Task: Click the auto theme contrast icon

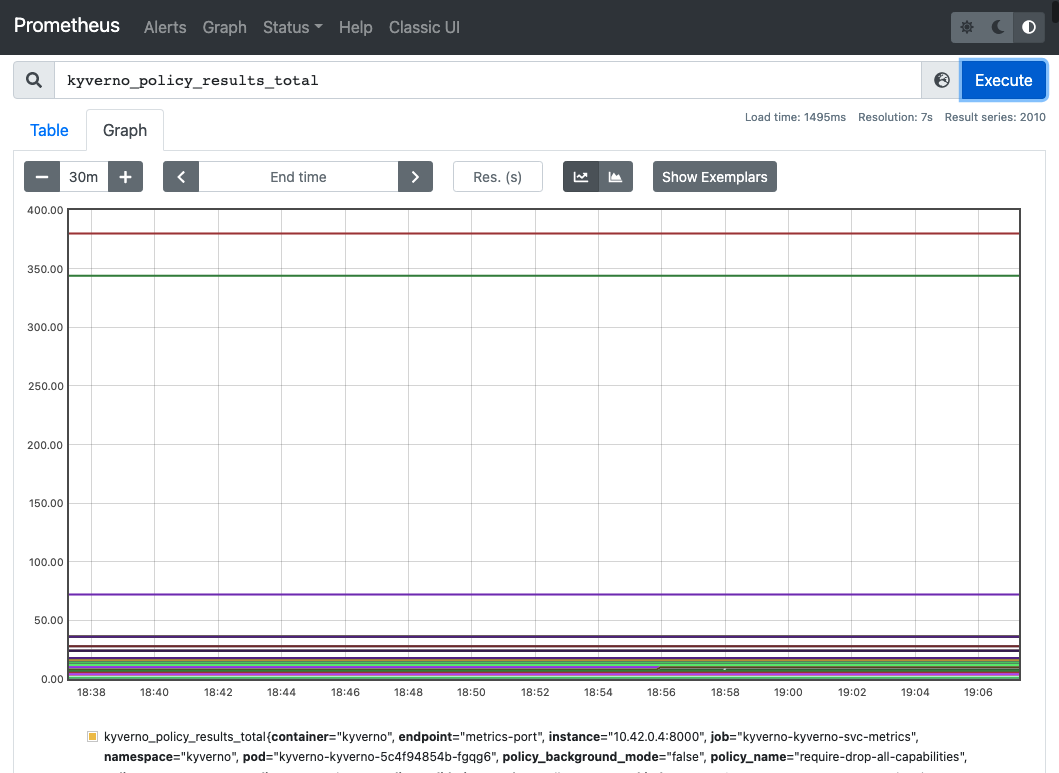Action: coord(1028,27)
